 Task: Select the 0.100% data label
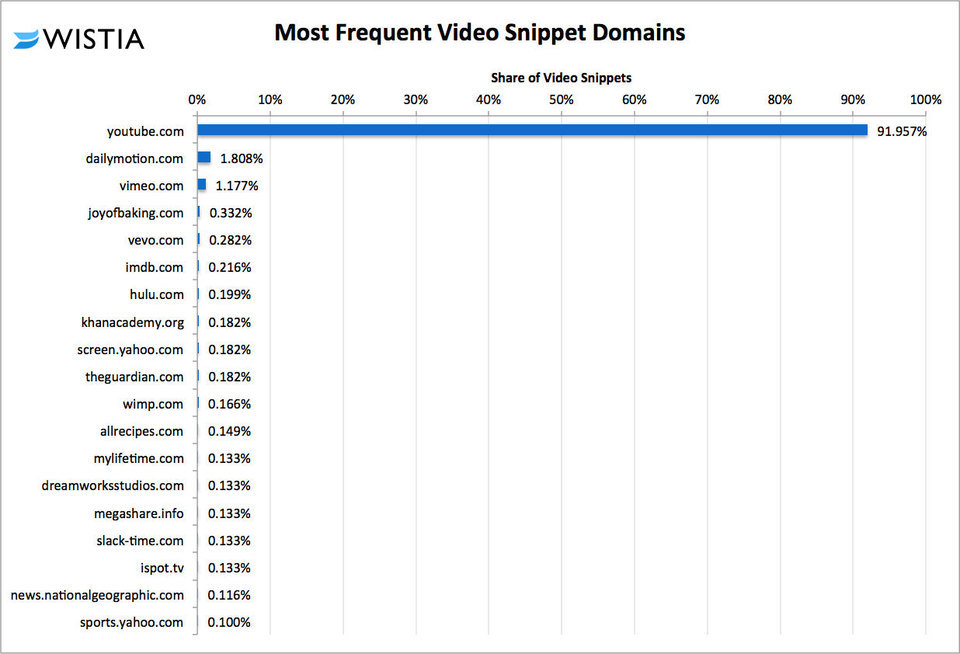coord(229,622)
